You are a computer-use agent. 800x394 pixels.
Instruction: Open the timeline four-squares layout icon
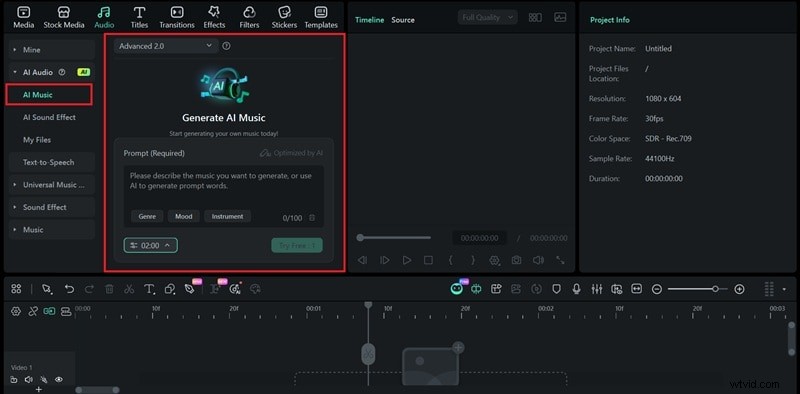tap(16, 289)
